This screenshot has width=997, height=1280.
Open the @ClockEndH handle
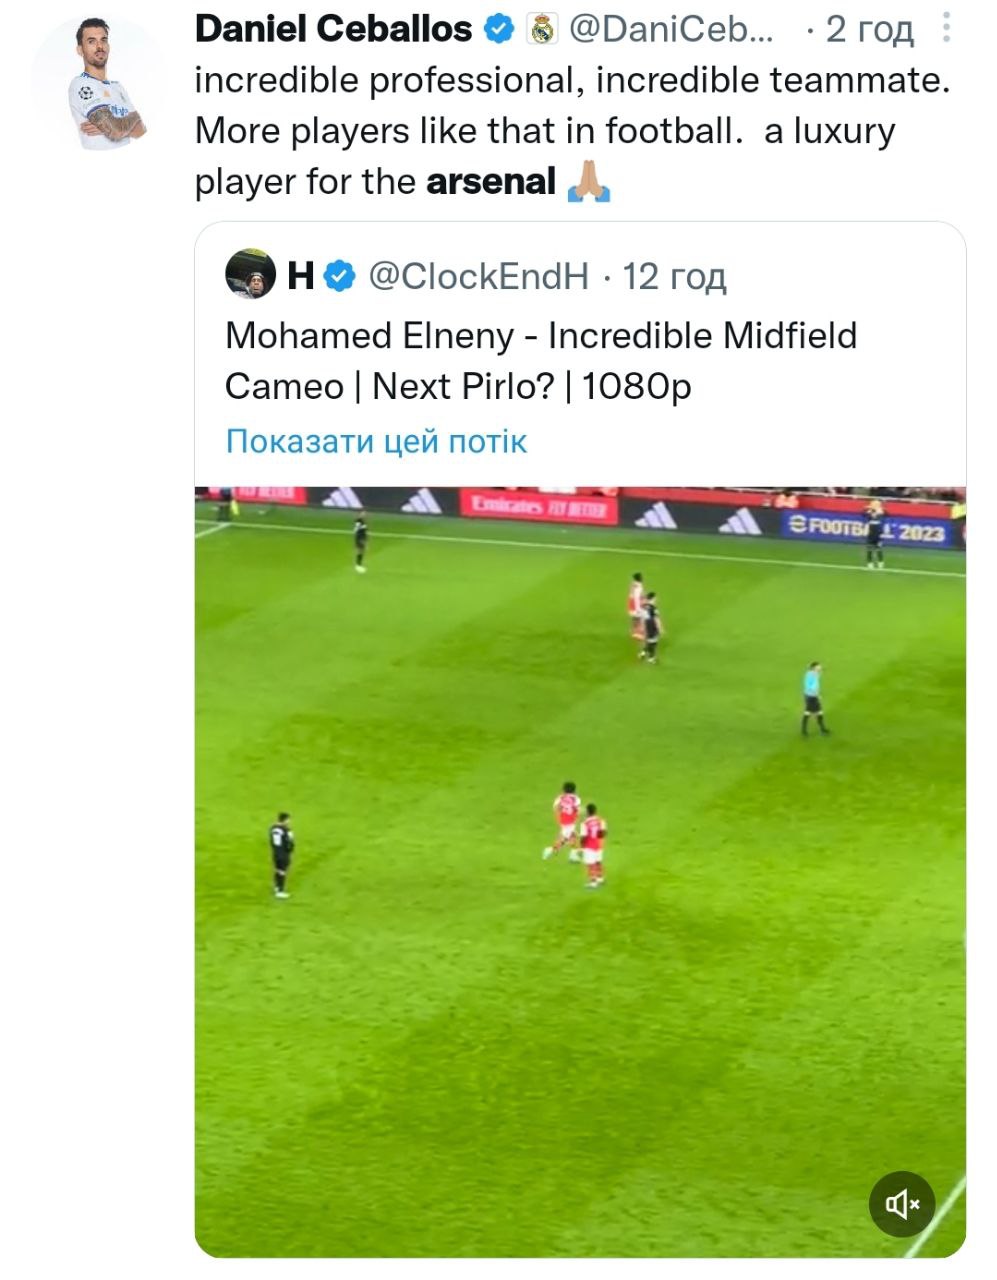478,275
